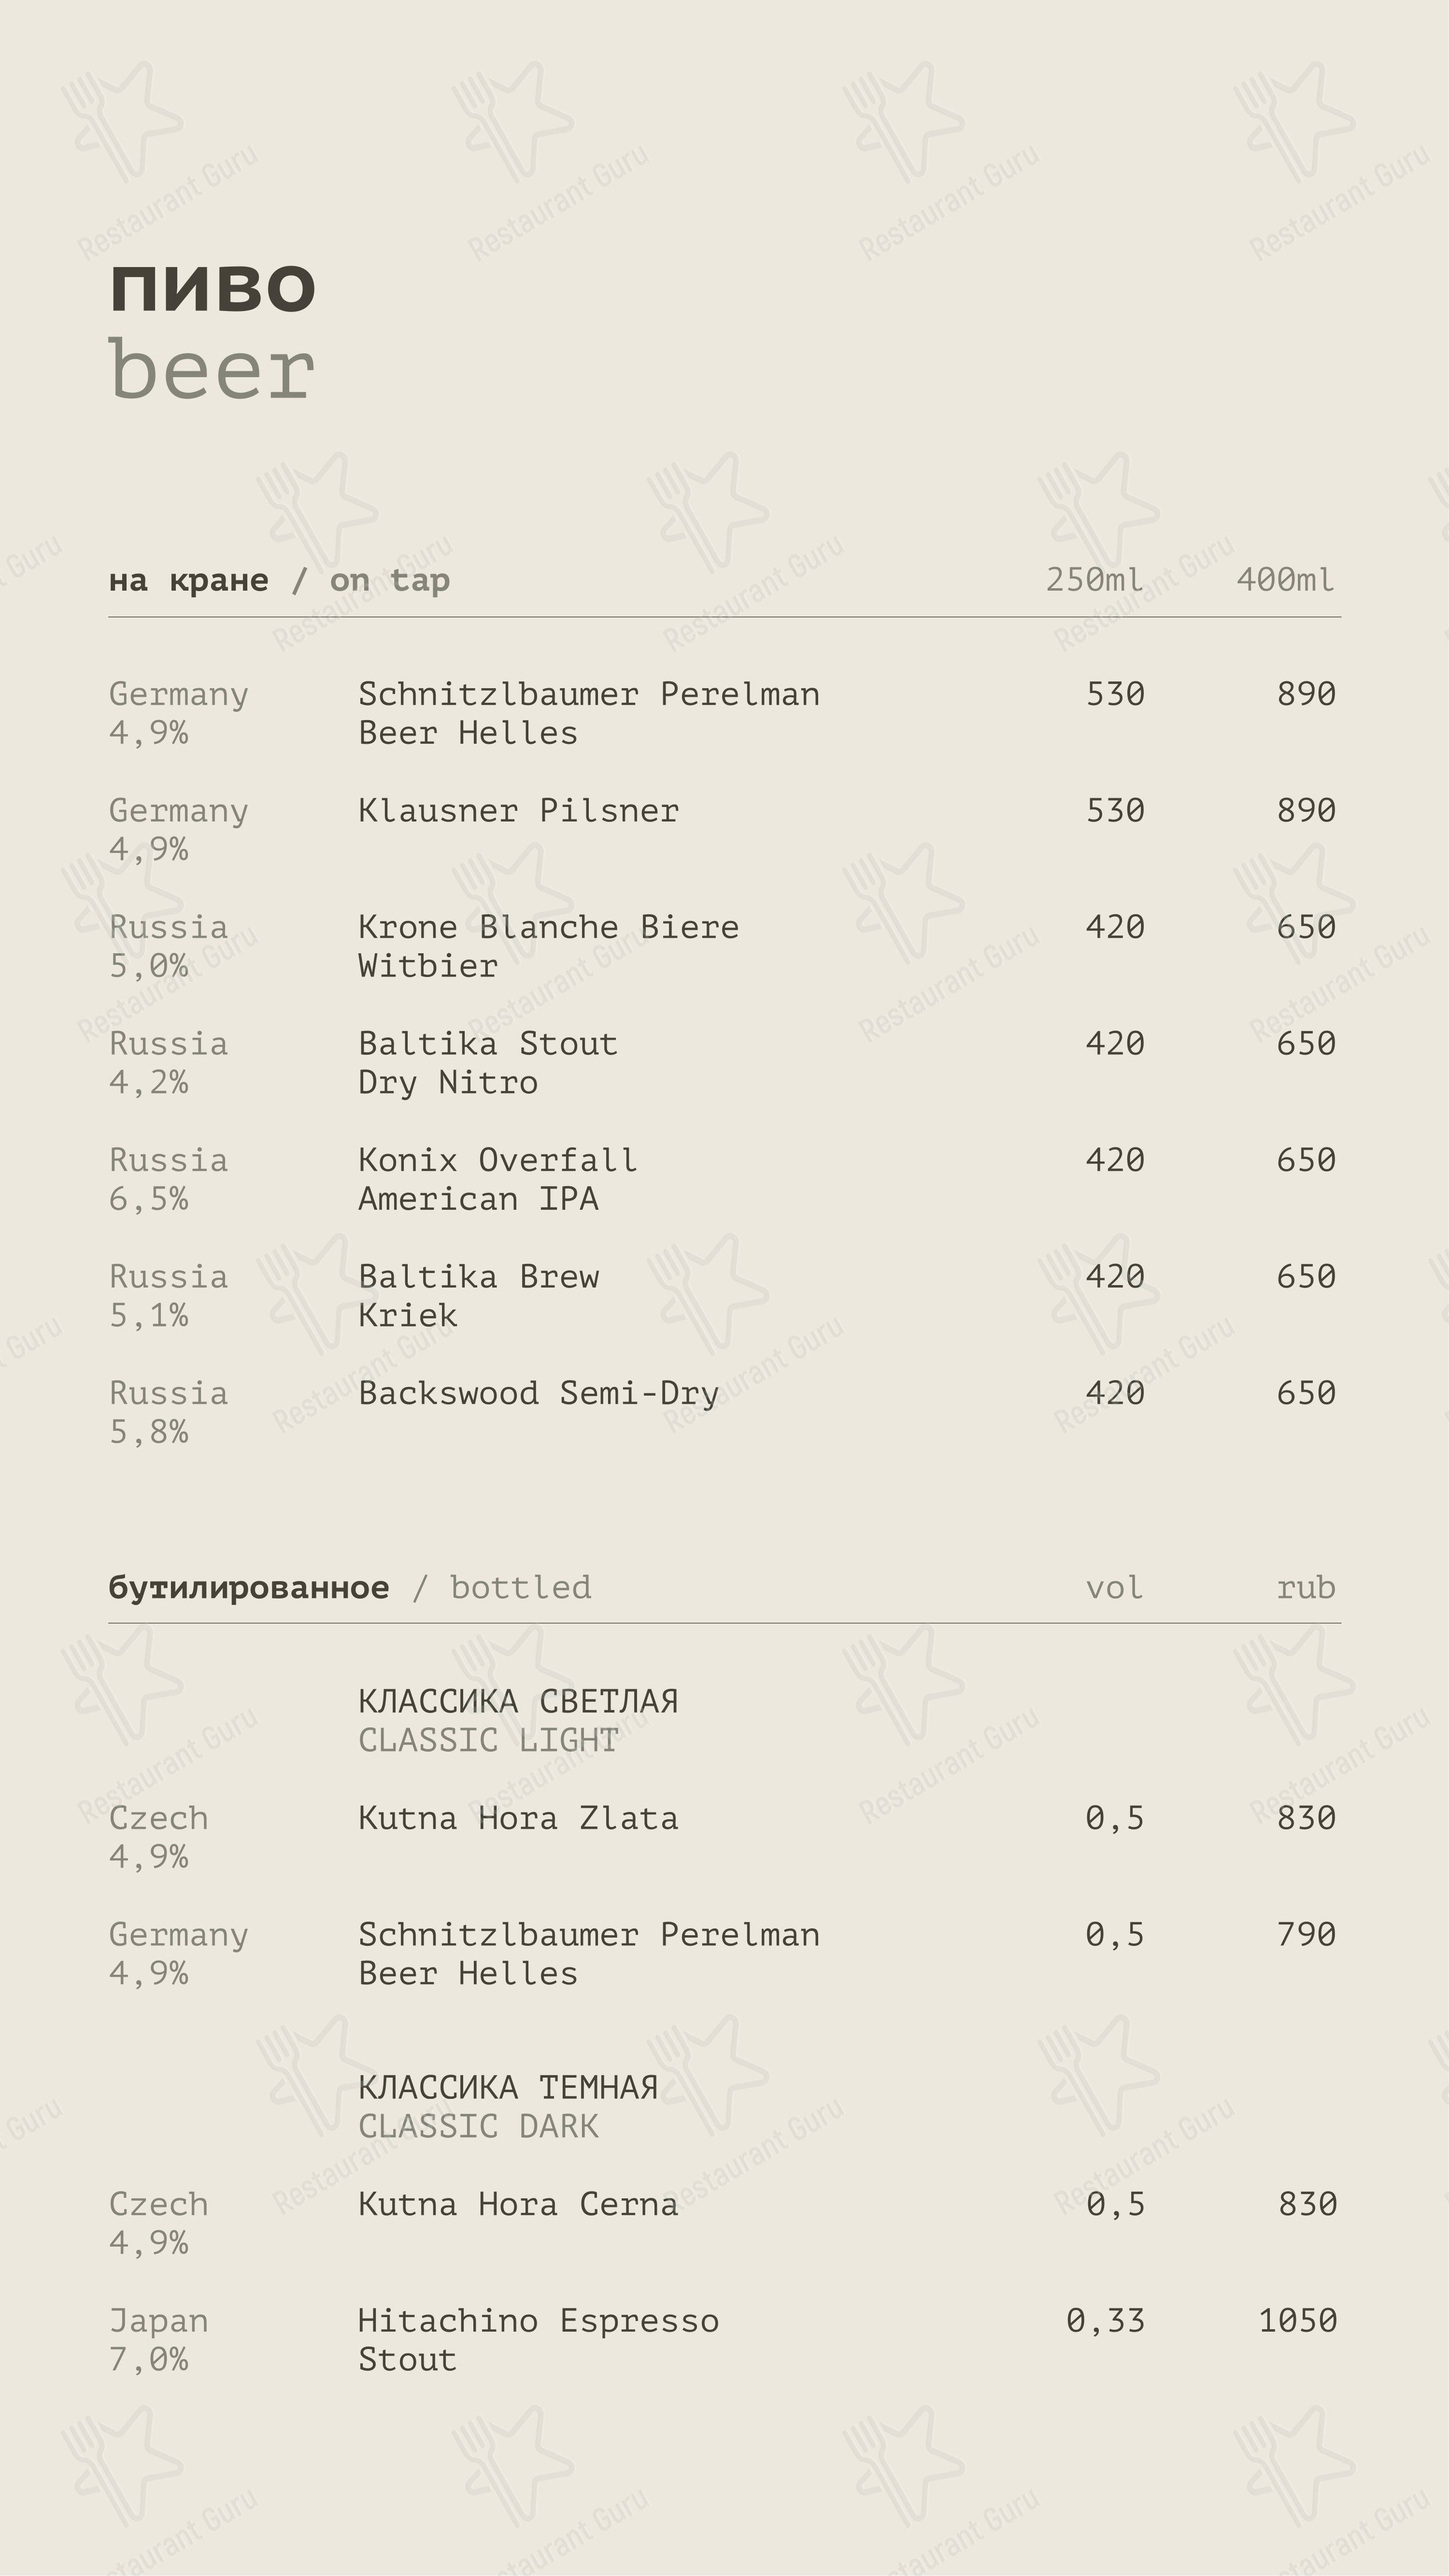This screenshot has width=1449, height=2576.
Task: Click Kutna Hora Zlata bottled beer
Action: [518, 1817]
